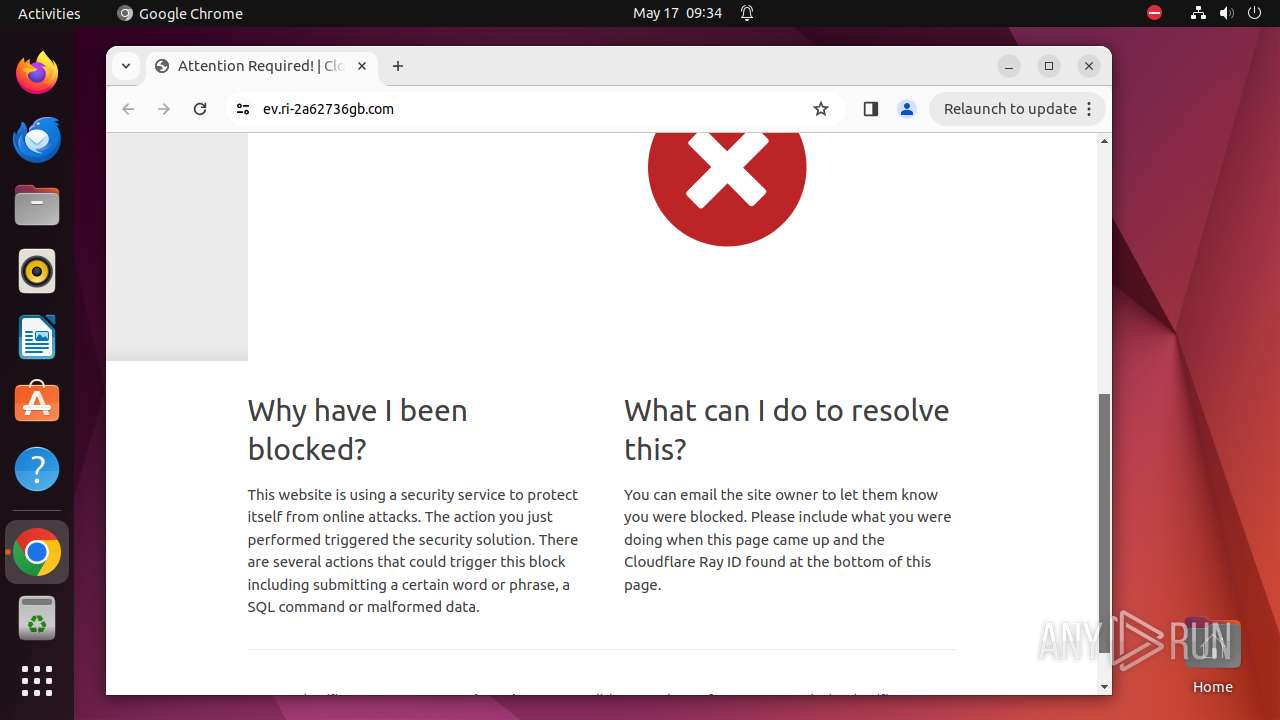1280x720 pixels.
Task: Launch LibreOffice Writer from the dock
Action: pyautogui.click(x=37, y=337)
